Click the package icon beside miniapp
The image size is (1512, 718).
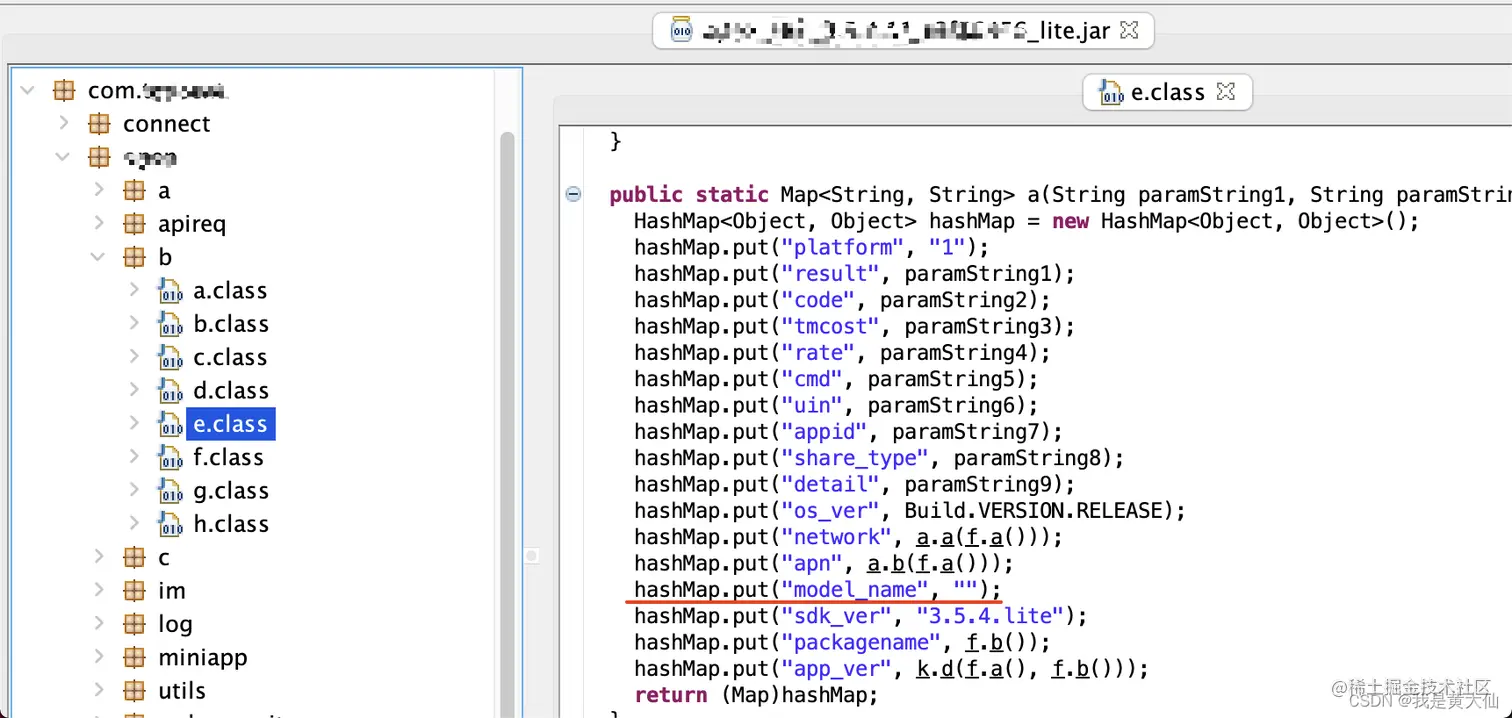134,658
